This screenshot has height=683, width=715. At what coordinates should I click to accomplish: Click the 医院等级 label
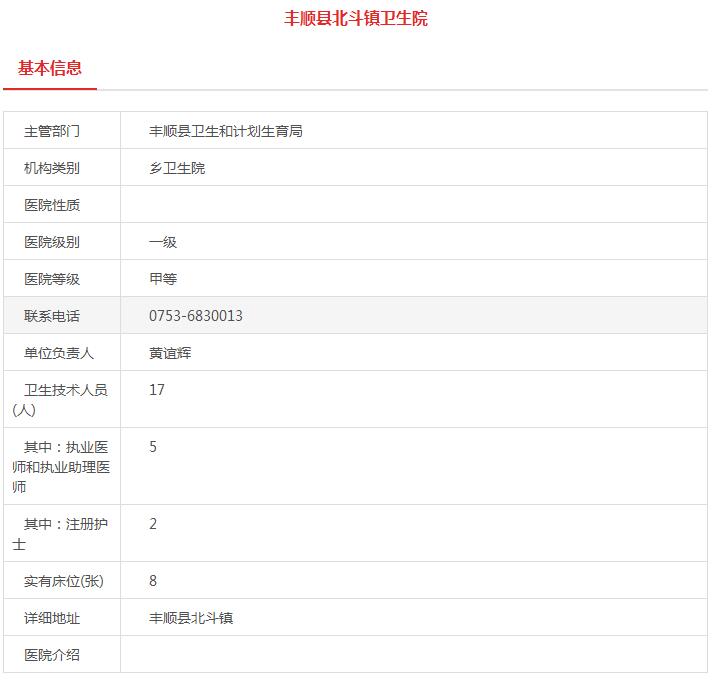pos(52,279)
